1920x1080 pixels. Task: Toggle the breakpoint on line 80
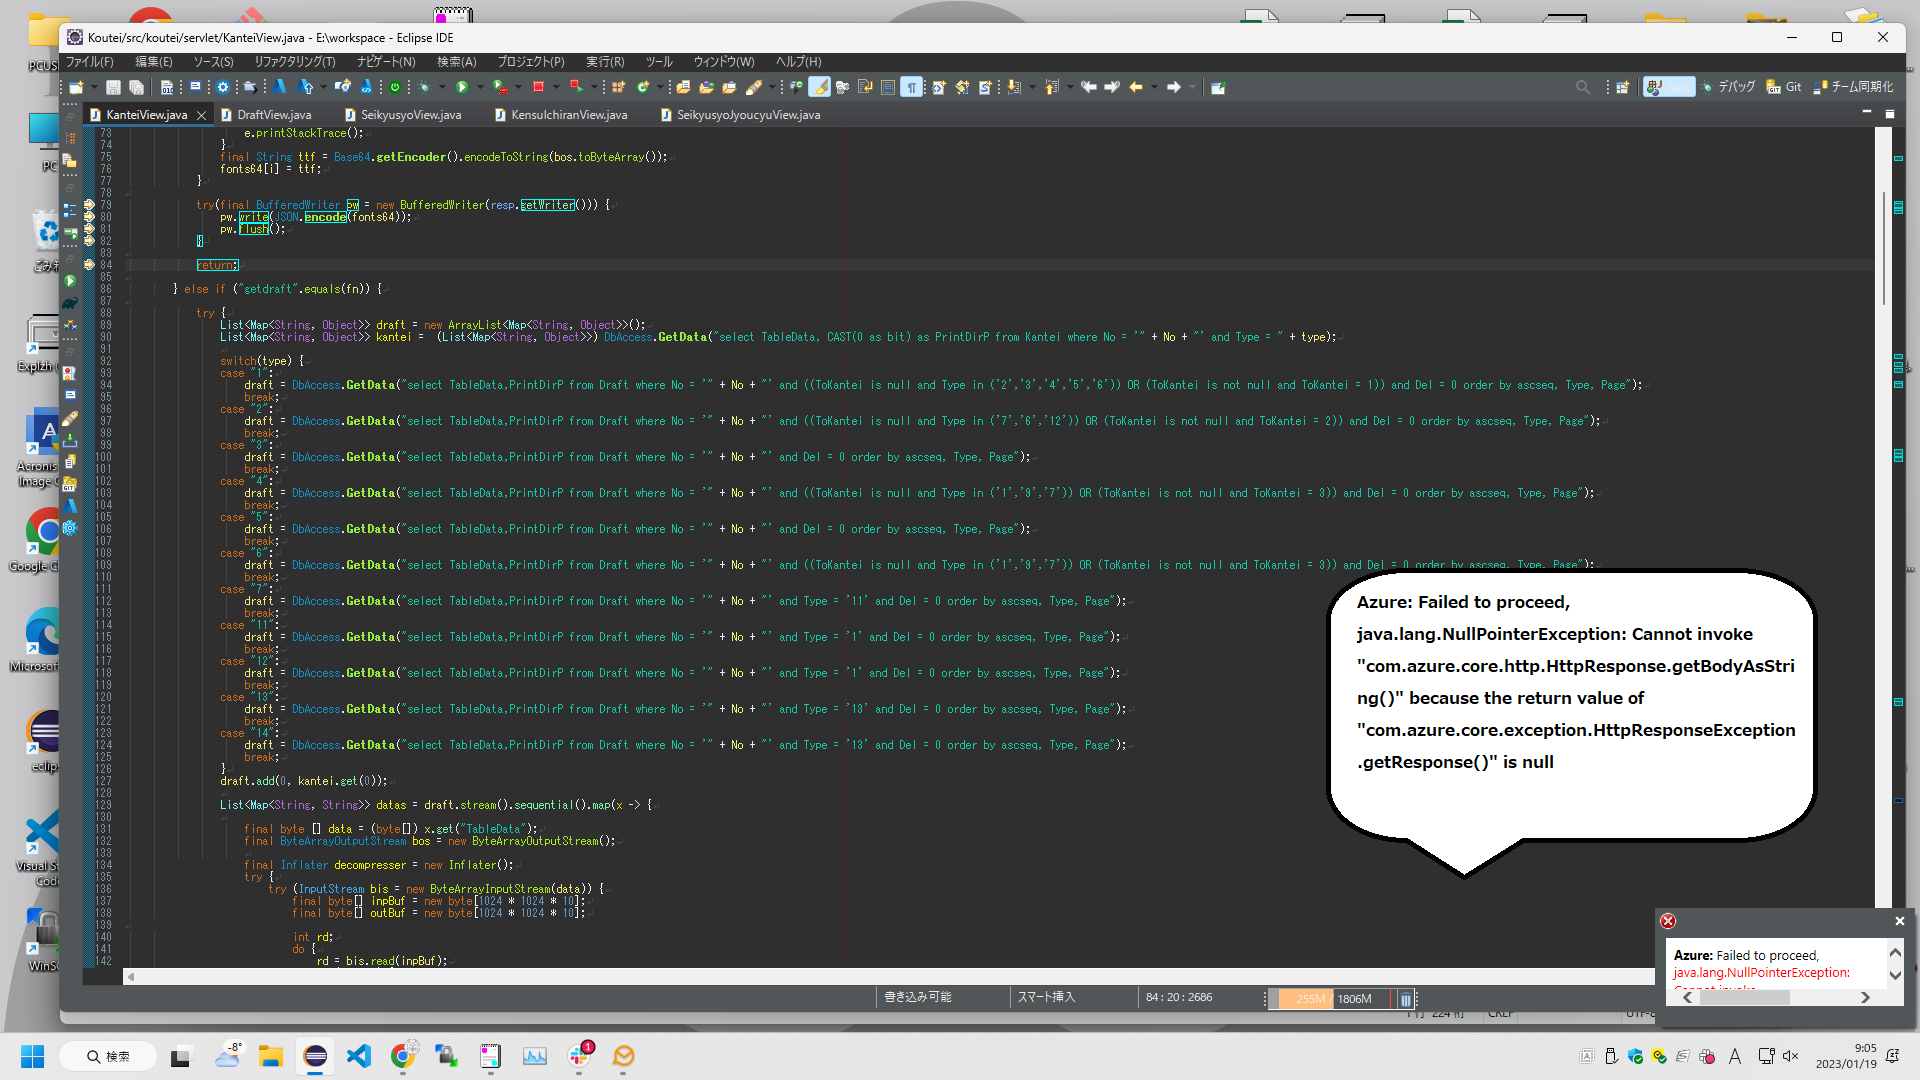point(91,217)
